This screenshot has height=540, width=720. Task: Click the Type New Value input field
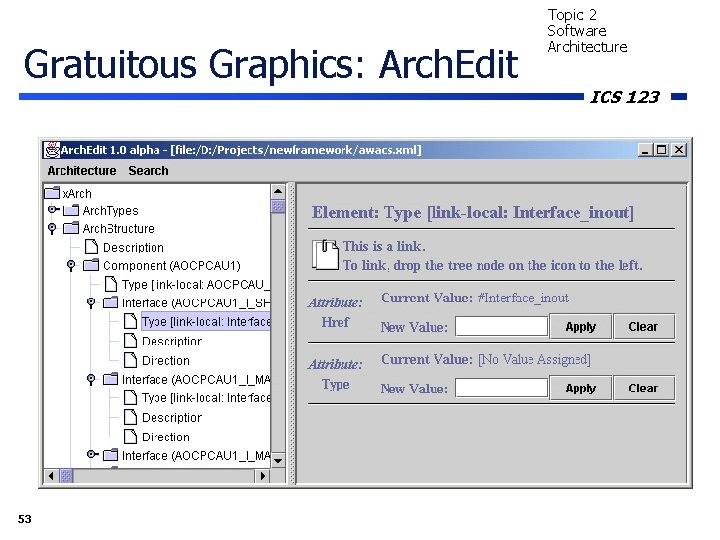pyautogui.click(x=501, y=388)
